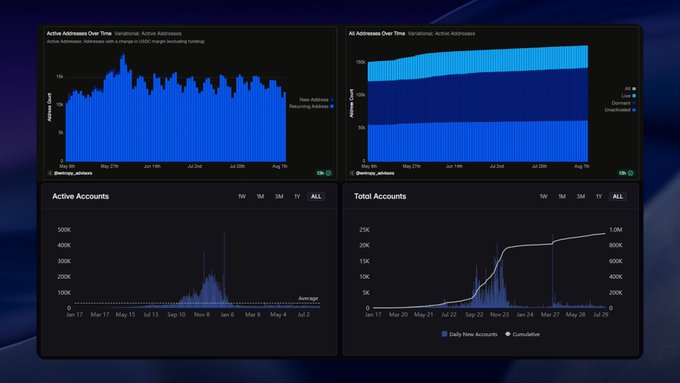This screenshot has width=680, height=383.
Task: Select the ALL range in Active Accounts
Action: click(x=316, y=196)
